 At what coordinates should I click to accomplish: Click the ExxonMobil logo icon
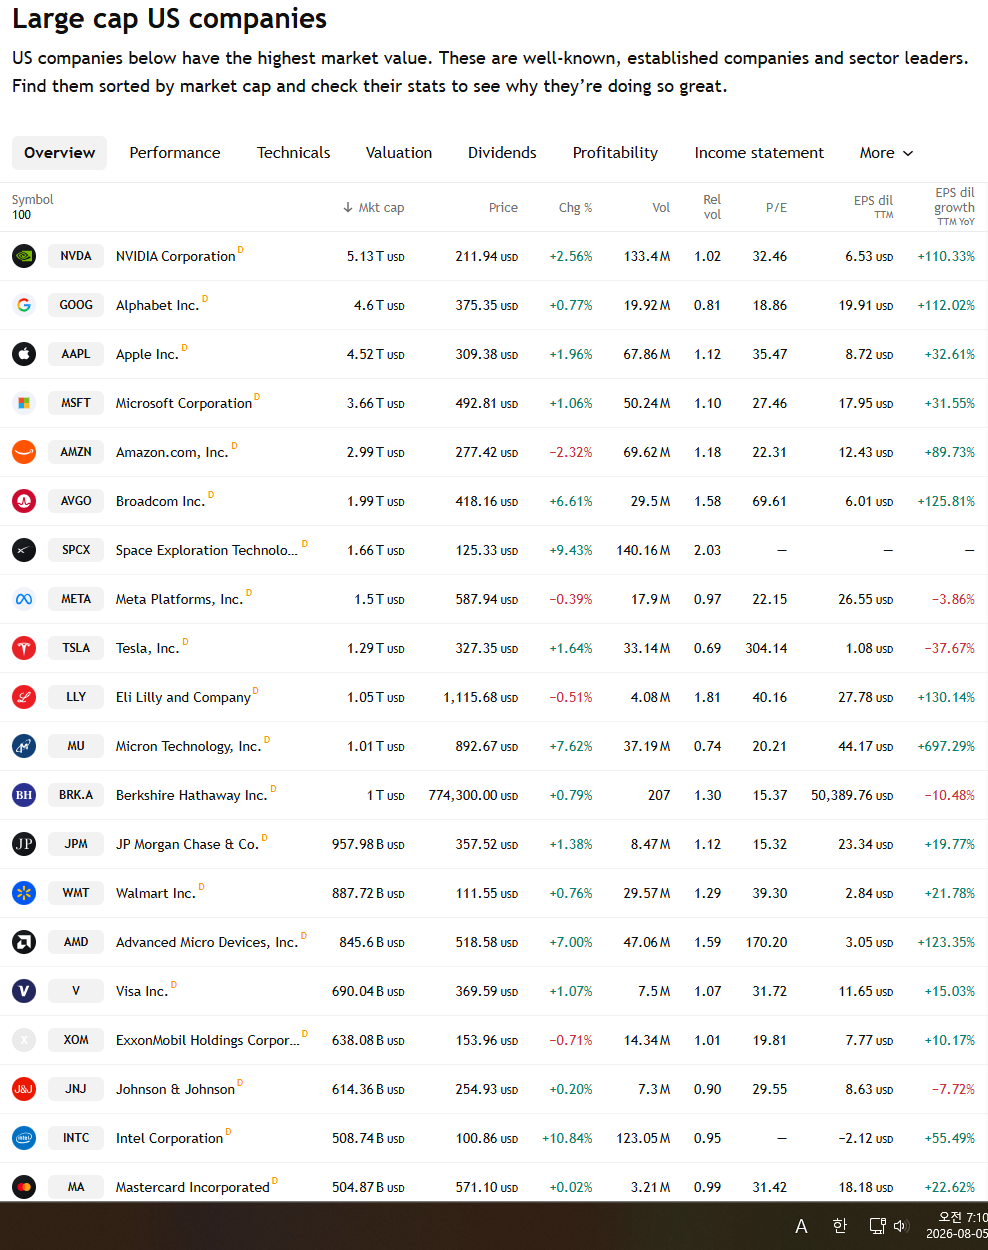pos(24,1040)
